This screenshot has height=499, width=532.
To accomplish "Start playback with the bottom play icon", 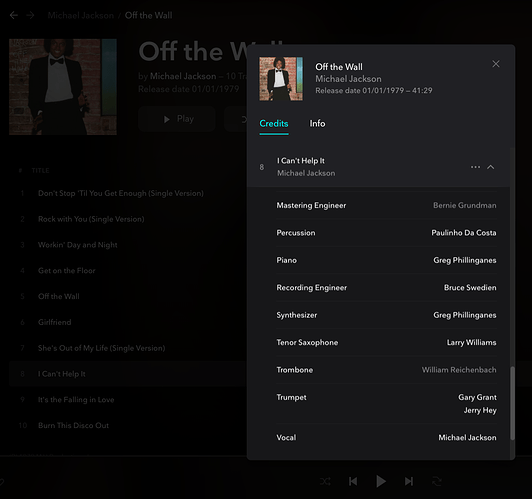I will coord(381,481).
